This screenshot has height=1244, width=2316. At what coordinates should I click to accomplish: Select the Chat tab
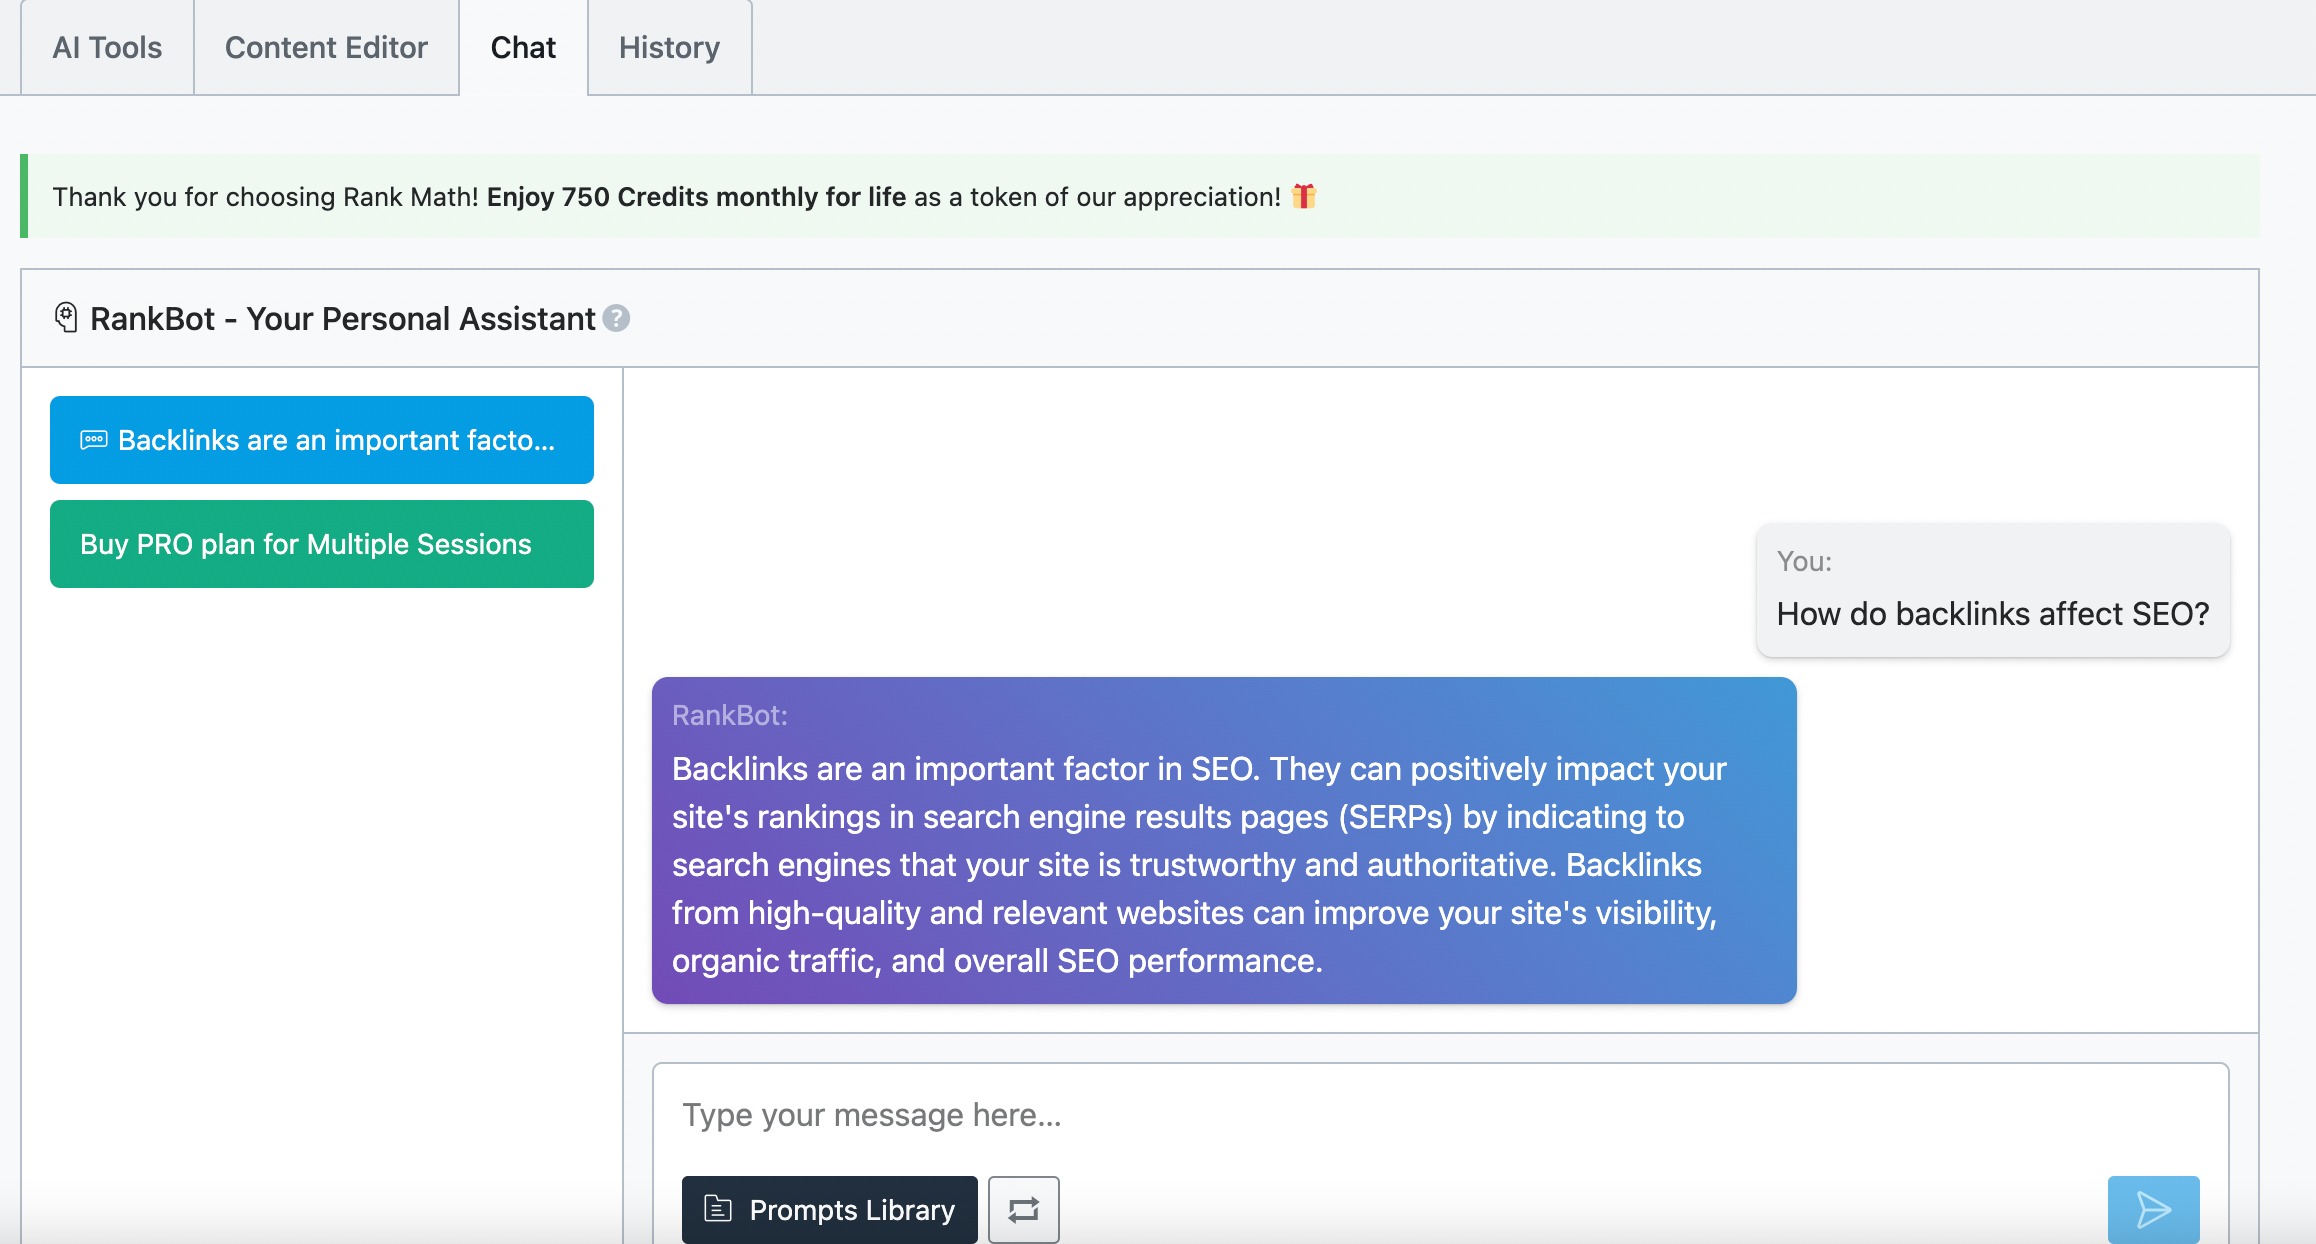pyautogui.click(x=523, y=47)
